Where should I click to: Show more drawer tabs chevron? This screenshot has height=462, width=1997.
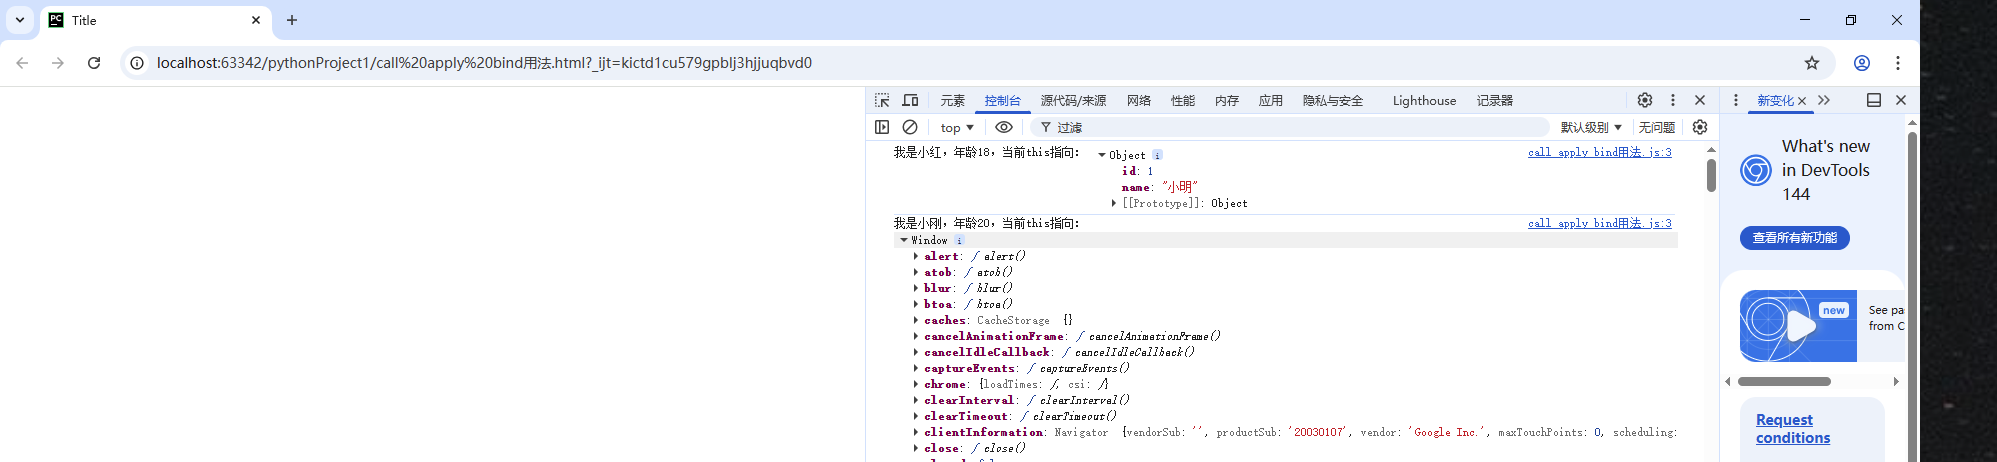[x=1824, y=100]
